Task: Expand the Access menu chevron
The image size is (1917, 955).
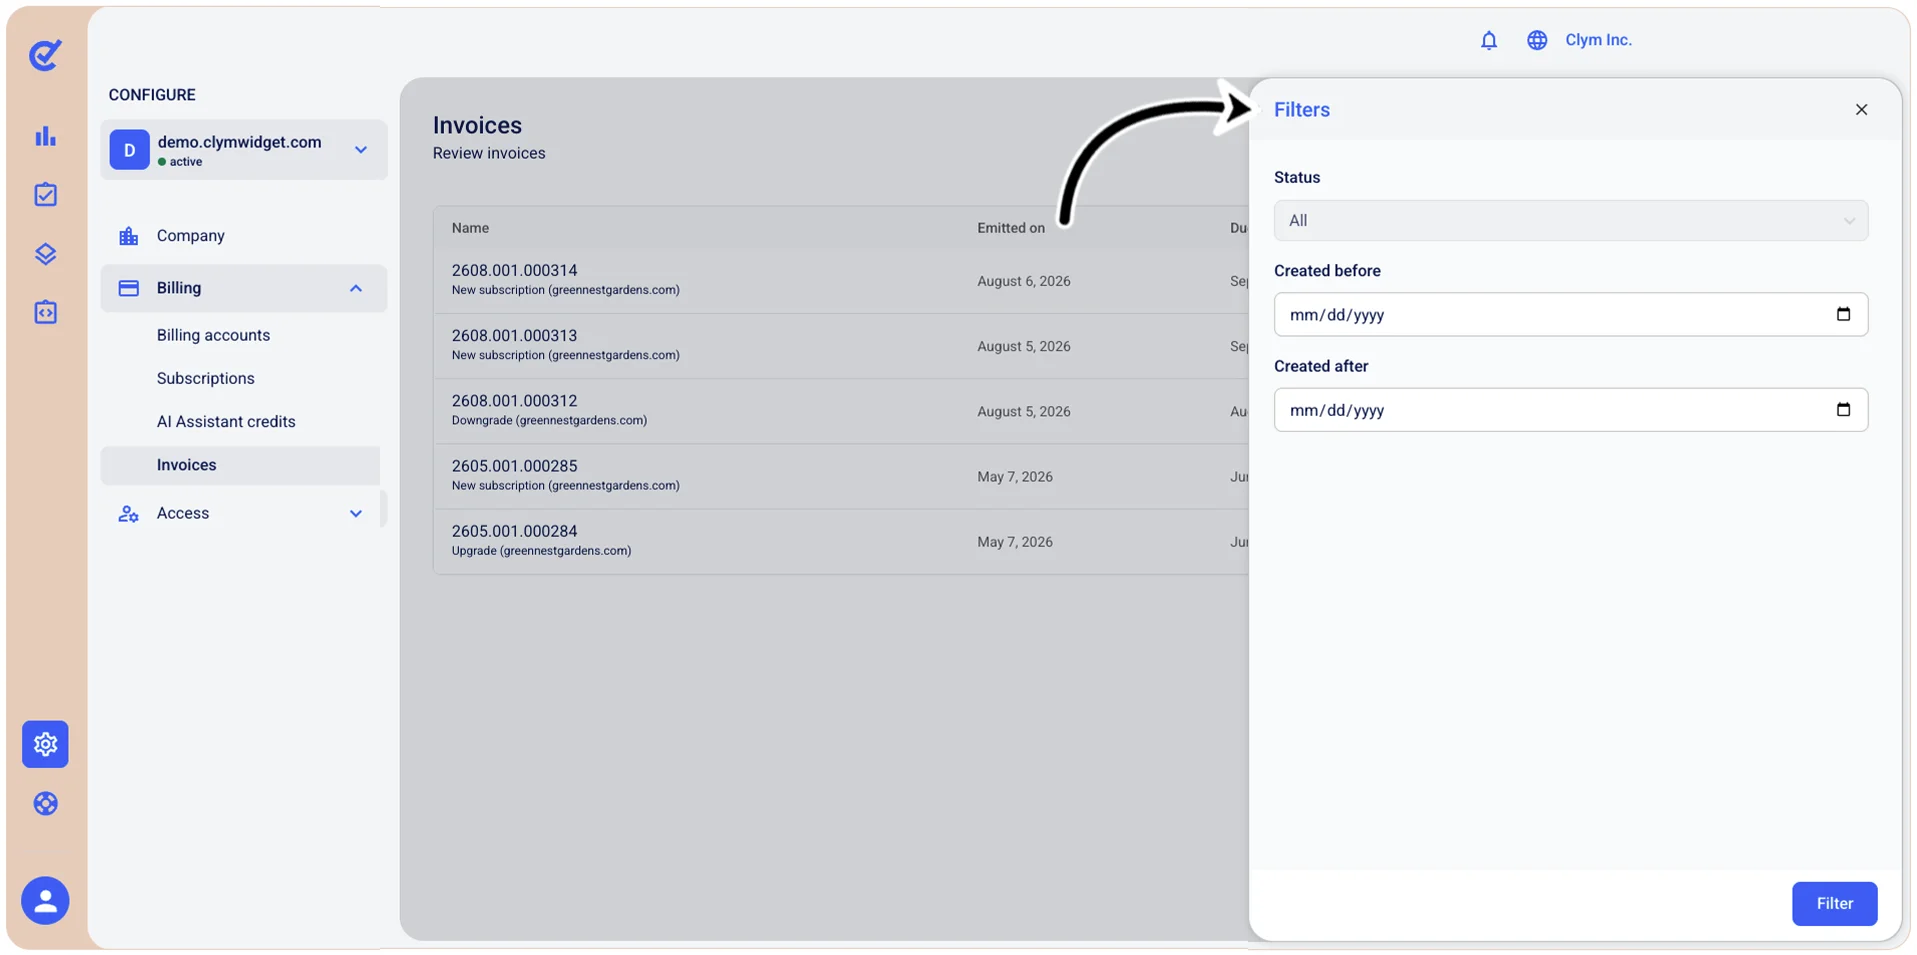Action: coord(356,514)
